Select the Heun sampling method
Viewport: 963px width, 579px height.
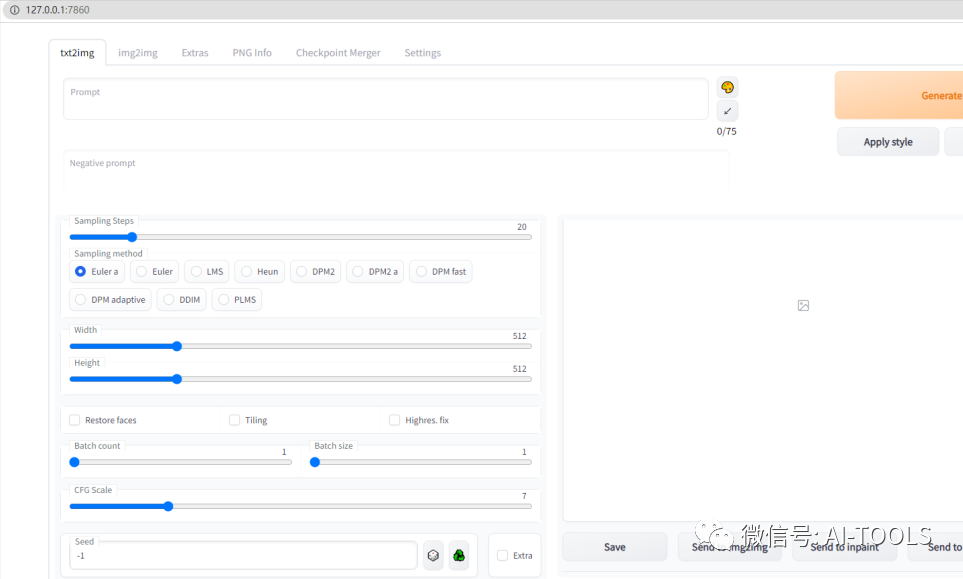(246, 271)
